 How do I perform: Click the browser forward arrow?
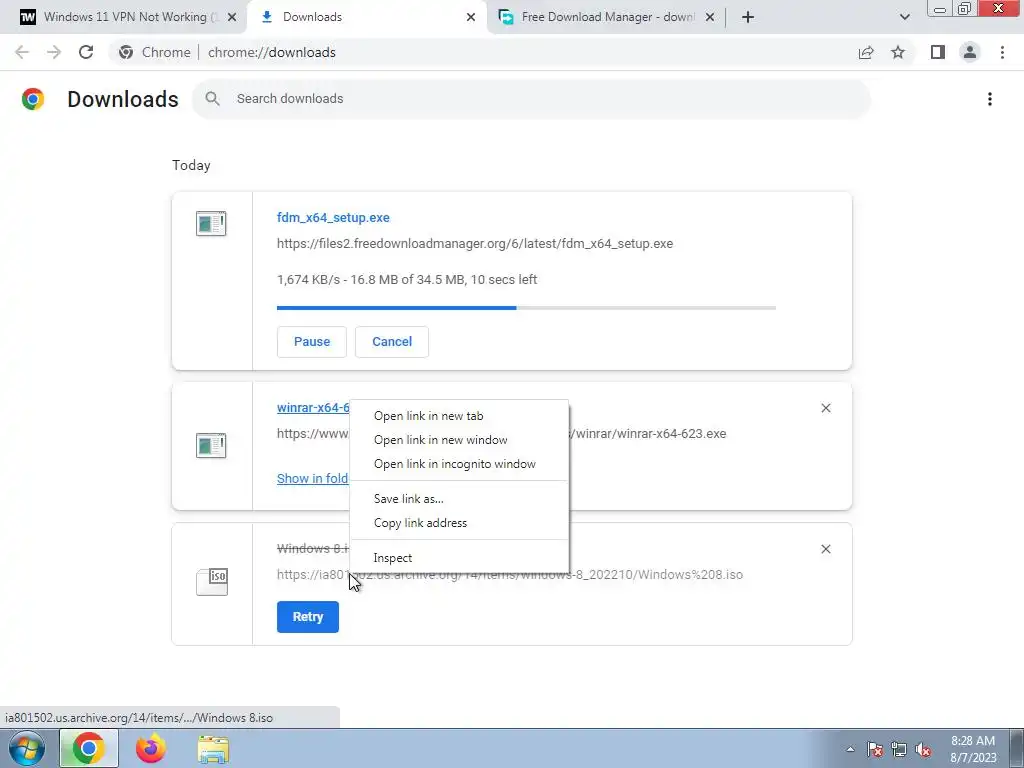(54, 52)
